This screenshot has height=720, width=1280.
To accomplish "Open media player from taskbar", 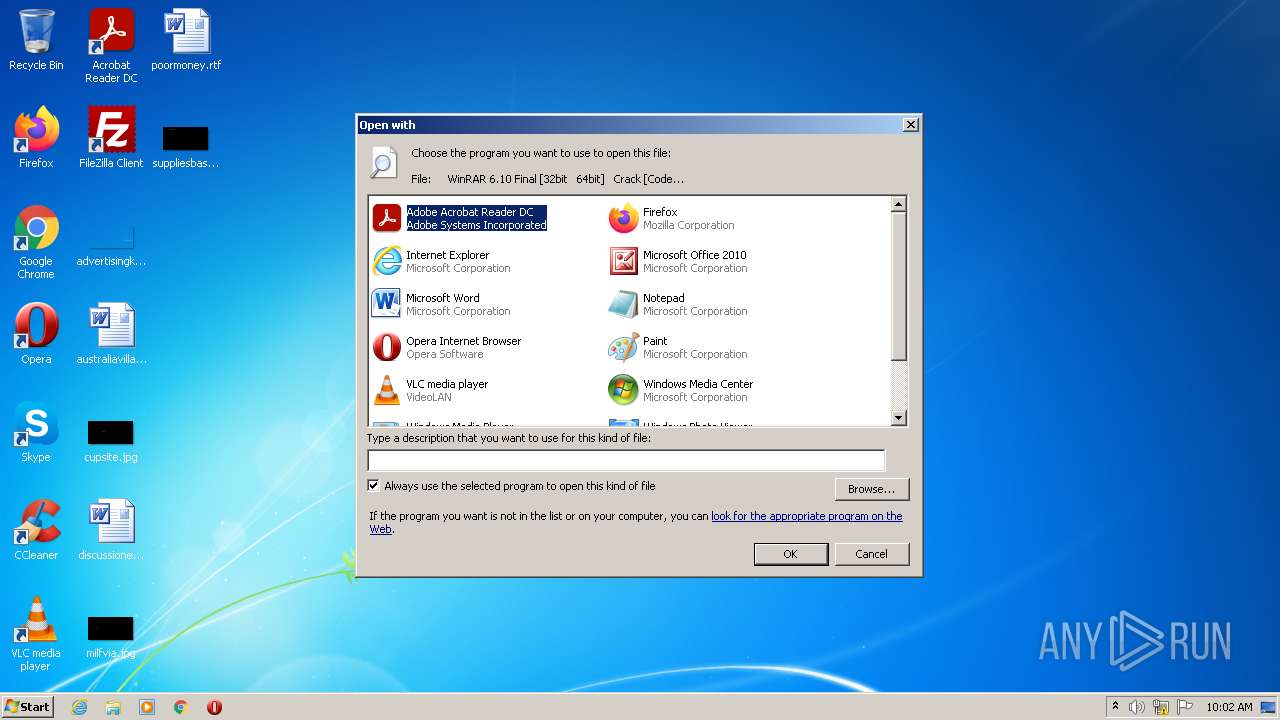I will [x=147, y=707].
